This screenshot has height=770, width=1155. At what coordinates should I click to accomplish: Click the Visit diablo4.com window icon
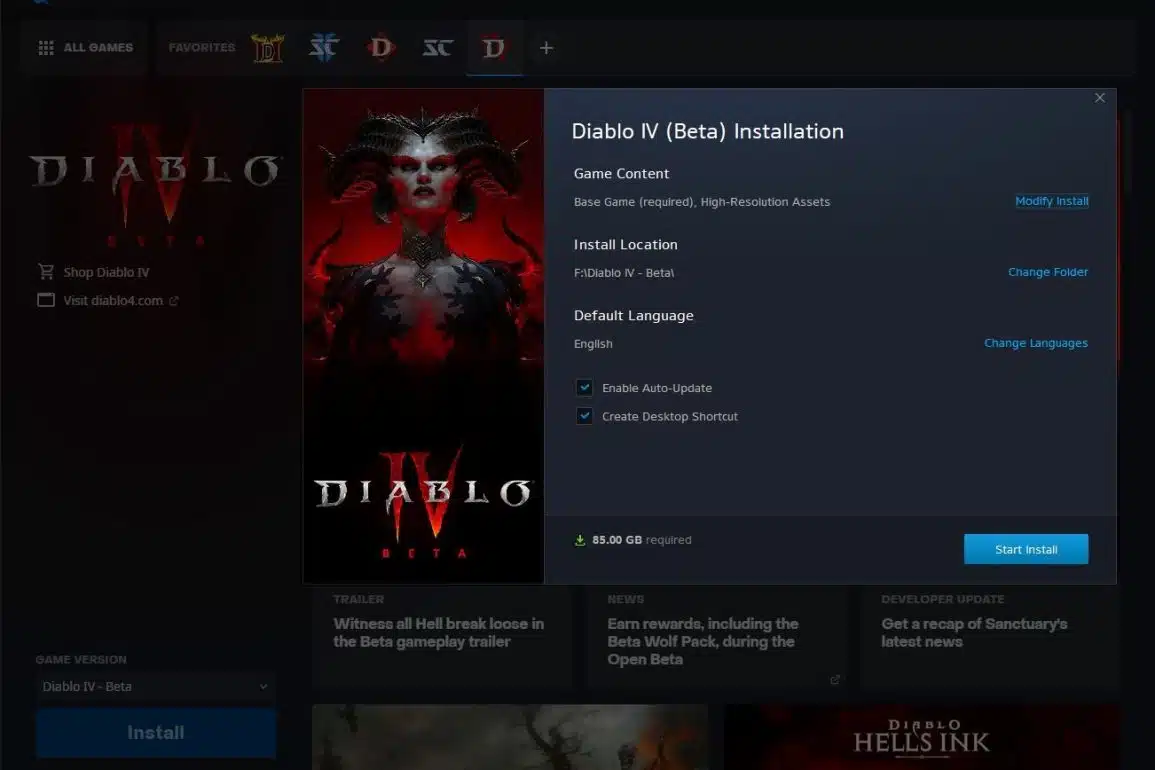[46, 300]
